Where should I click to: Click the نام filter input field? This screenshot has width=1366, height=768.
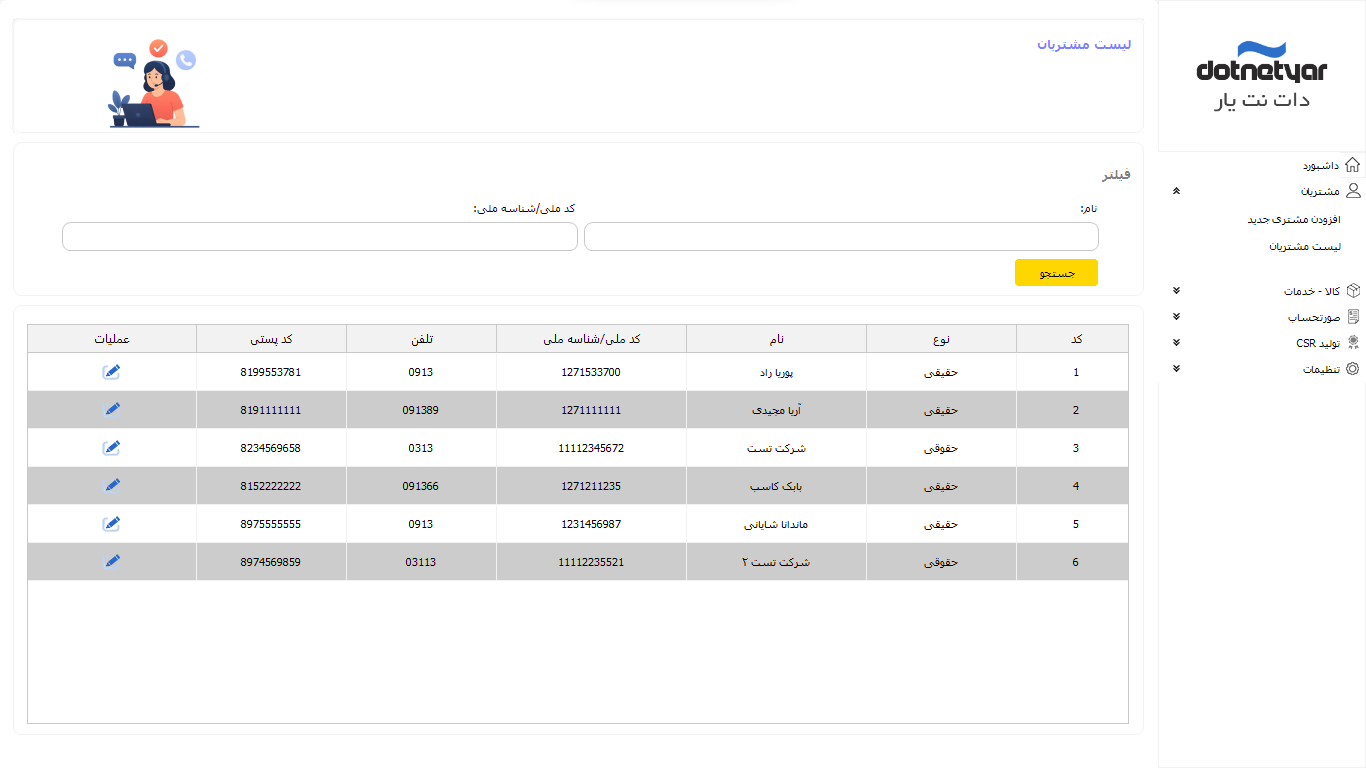click(x=841, y=237)
